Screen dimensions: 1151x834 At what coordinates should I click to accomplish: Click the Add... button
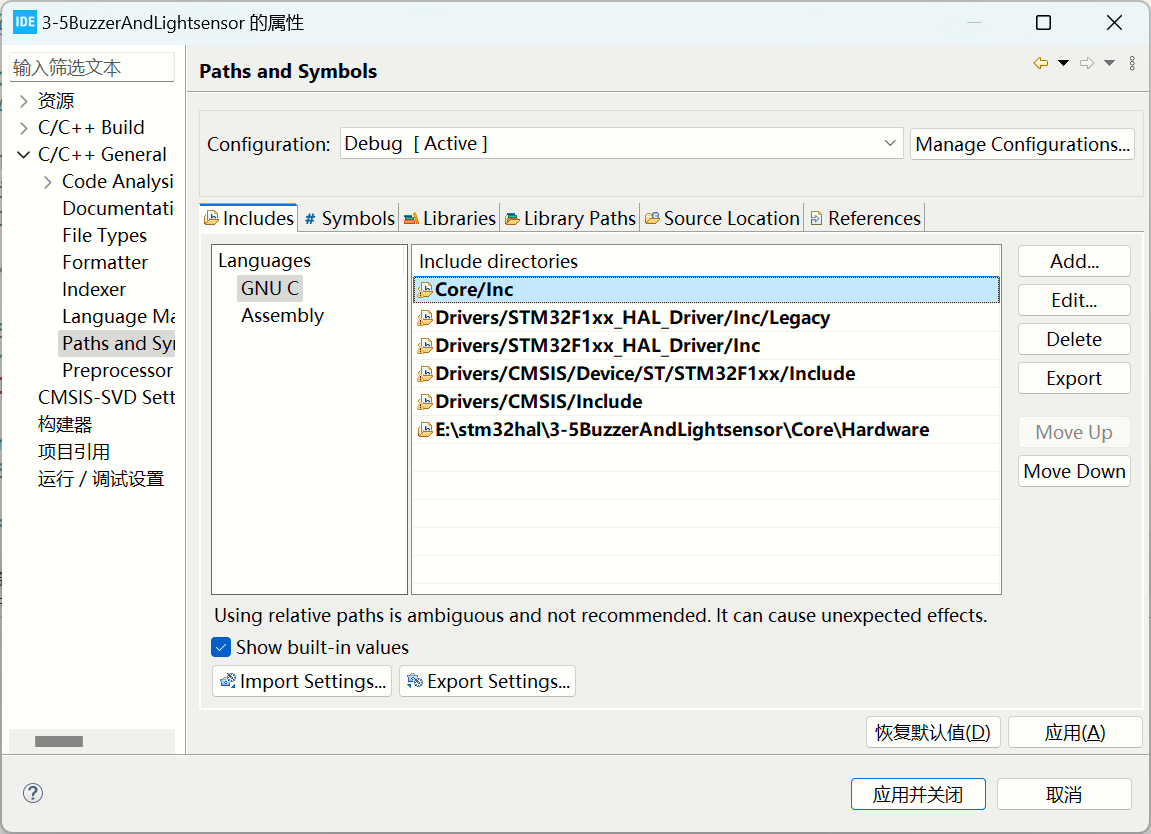pyautogui.click(x=1074, y=262)
